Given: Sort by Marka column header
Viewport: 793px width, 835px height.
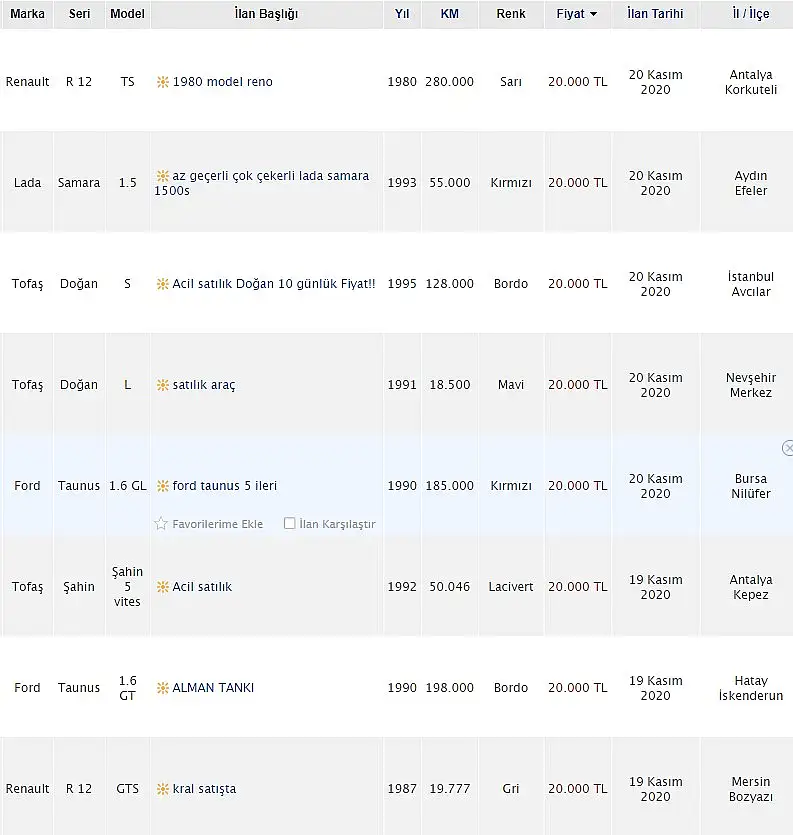Looking at the screenshot, I should pos(27,14).
